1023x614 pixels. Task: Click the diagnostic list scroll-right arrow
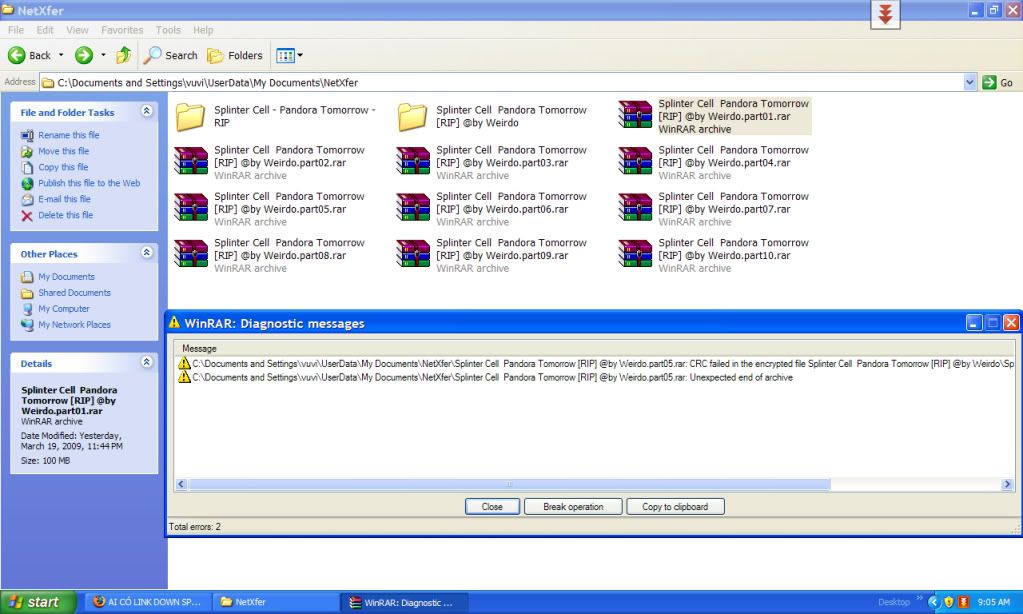point(1007,484)
